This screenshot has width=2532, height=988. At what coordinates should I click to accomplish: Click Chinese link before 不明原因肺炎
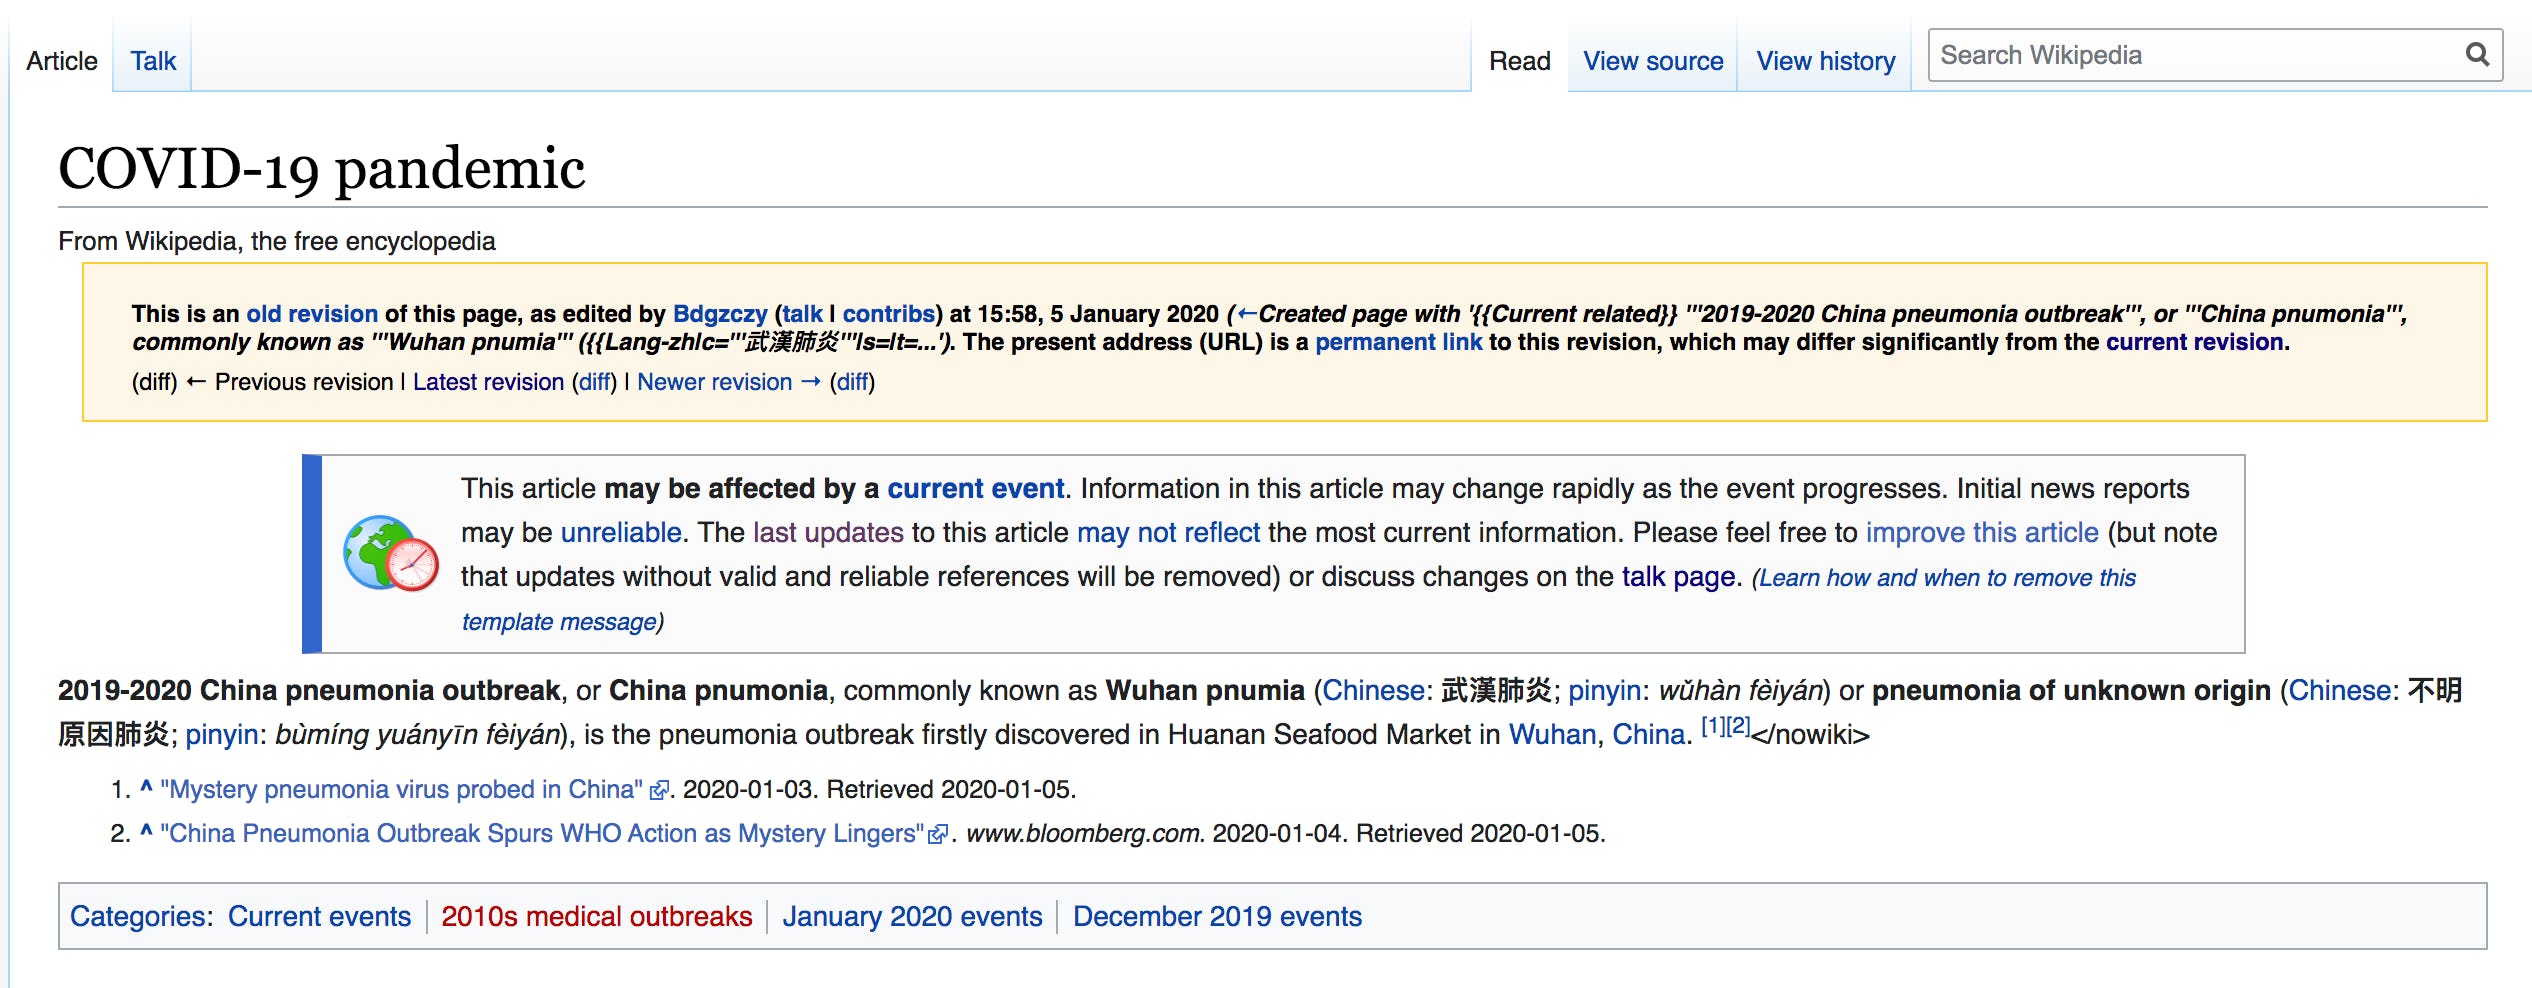click(2340, 690)
